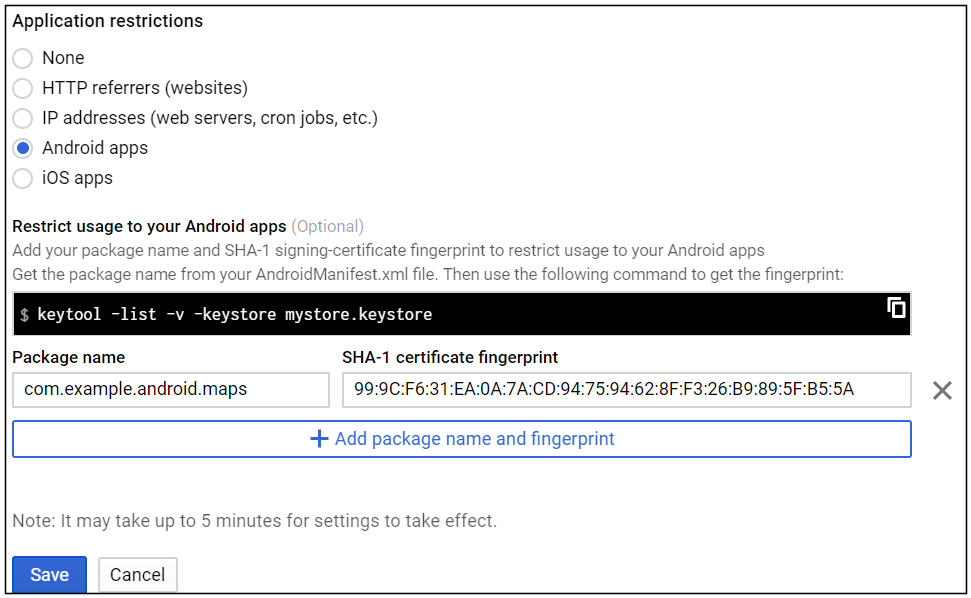Click the line starting 'Add your package name'
The height and width of the screenshot is (598, 971).
click(x=388, y=250)
